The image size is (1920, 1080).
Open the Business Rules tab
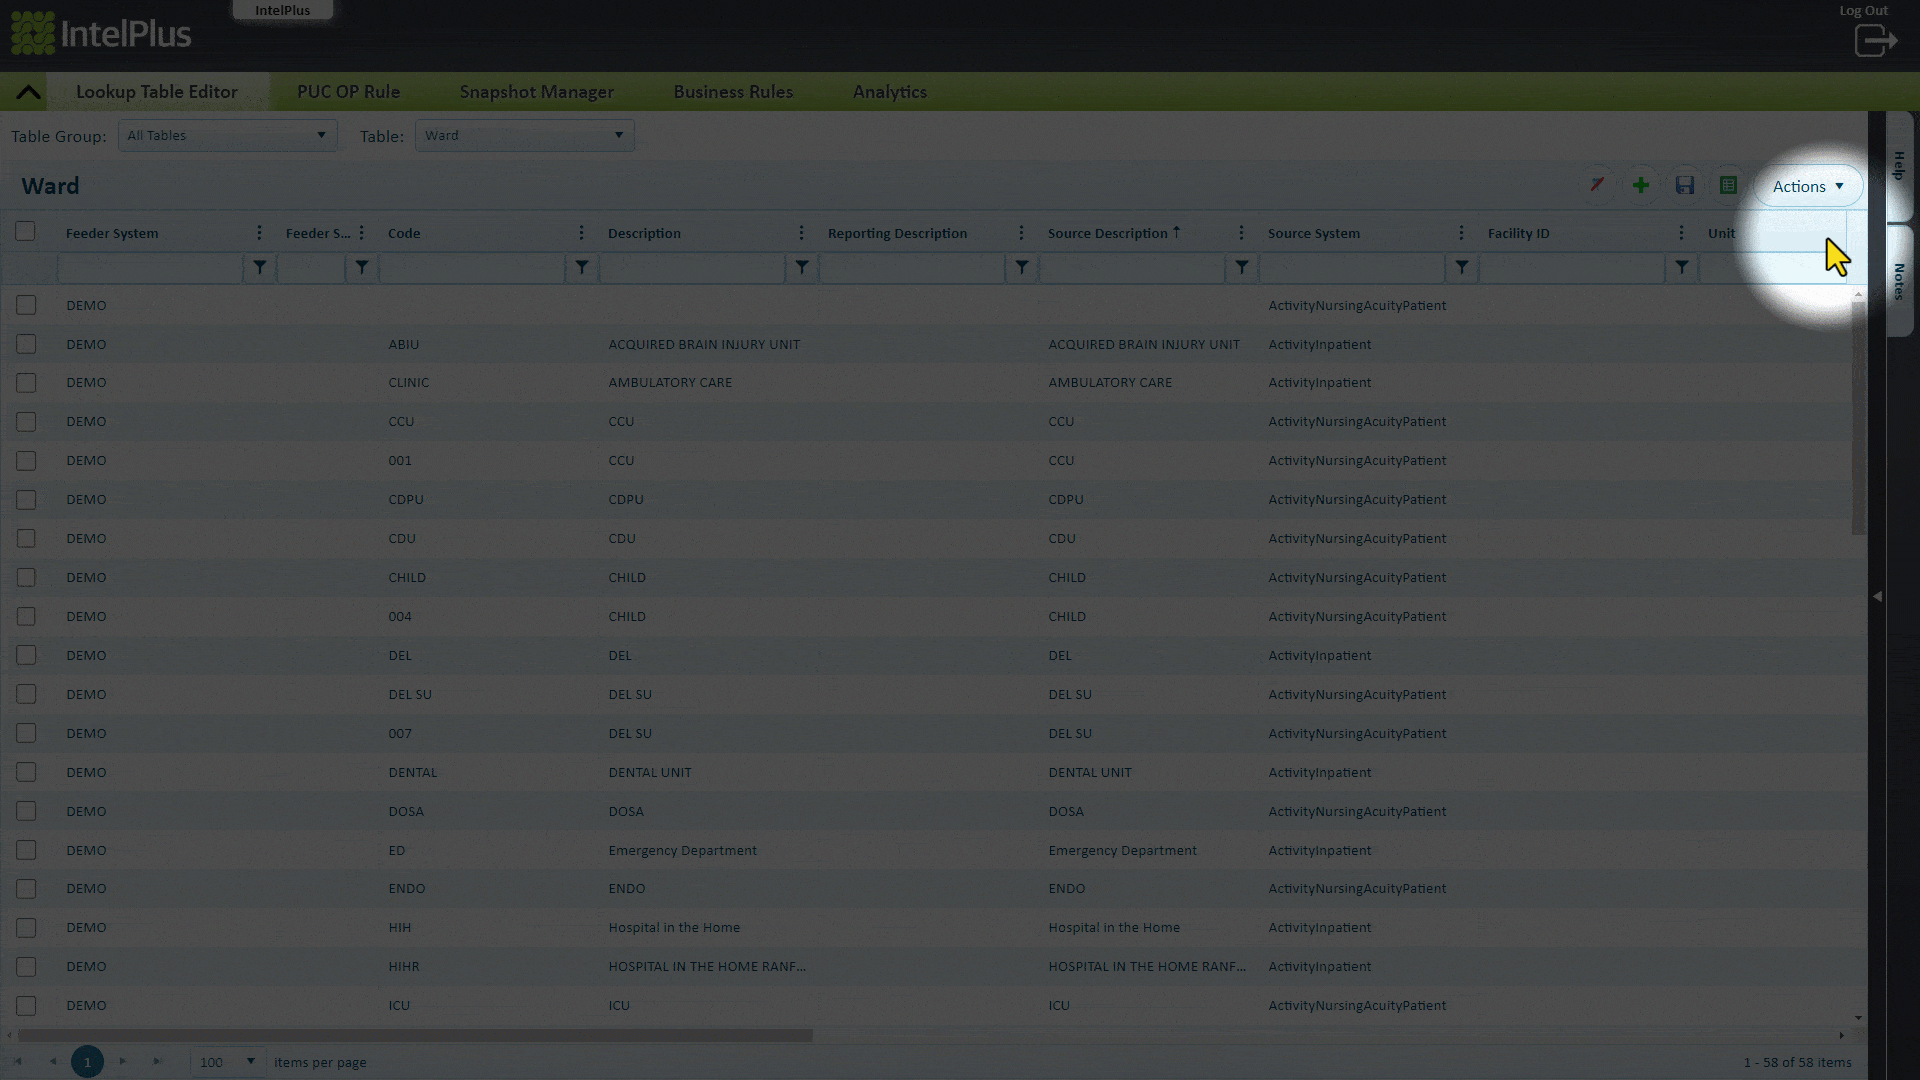[x=733, y=92]
